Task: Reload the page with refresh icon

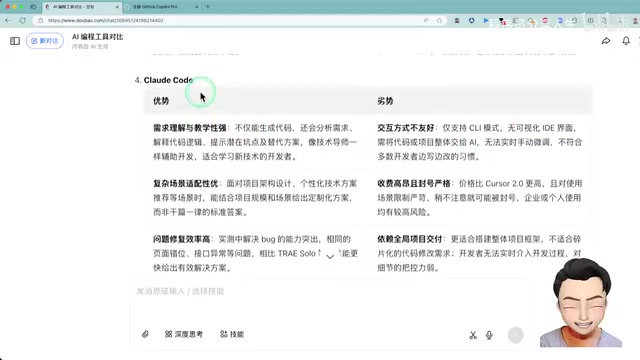Action: click(23, 20)
